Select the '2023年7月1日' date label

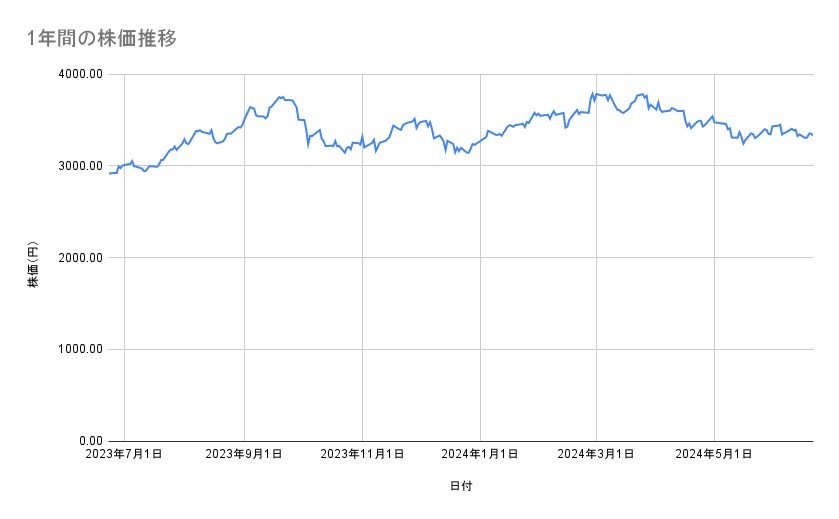(x=125, y=454)
